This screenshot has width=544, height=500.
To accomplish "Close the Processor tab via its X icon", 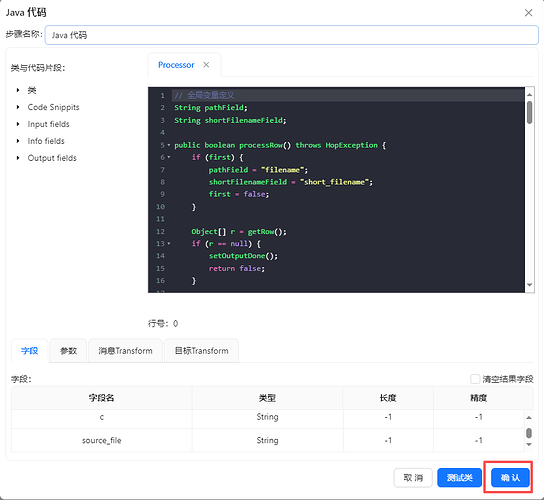I will pos(206,65).
